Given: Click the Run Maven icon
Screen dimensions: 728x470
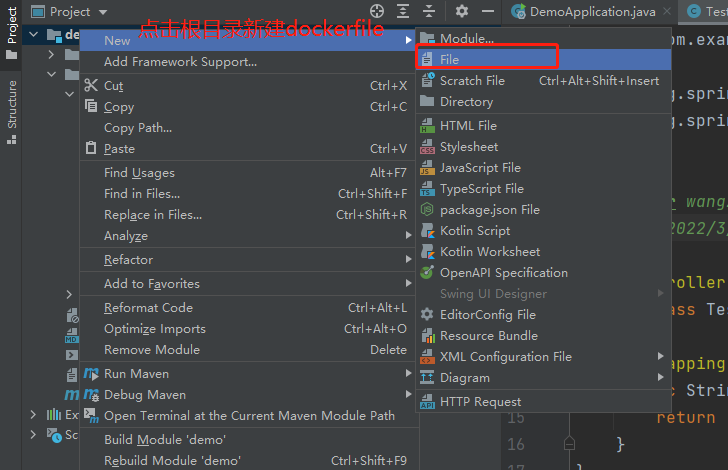Looking at the screenshot, I should pos(91,374).
